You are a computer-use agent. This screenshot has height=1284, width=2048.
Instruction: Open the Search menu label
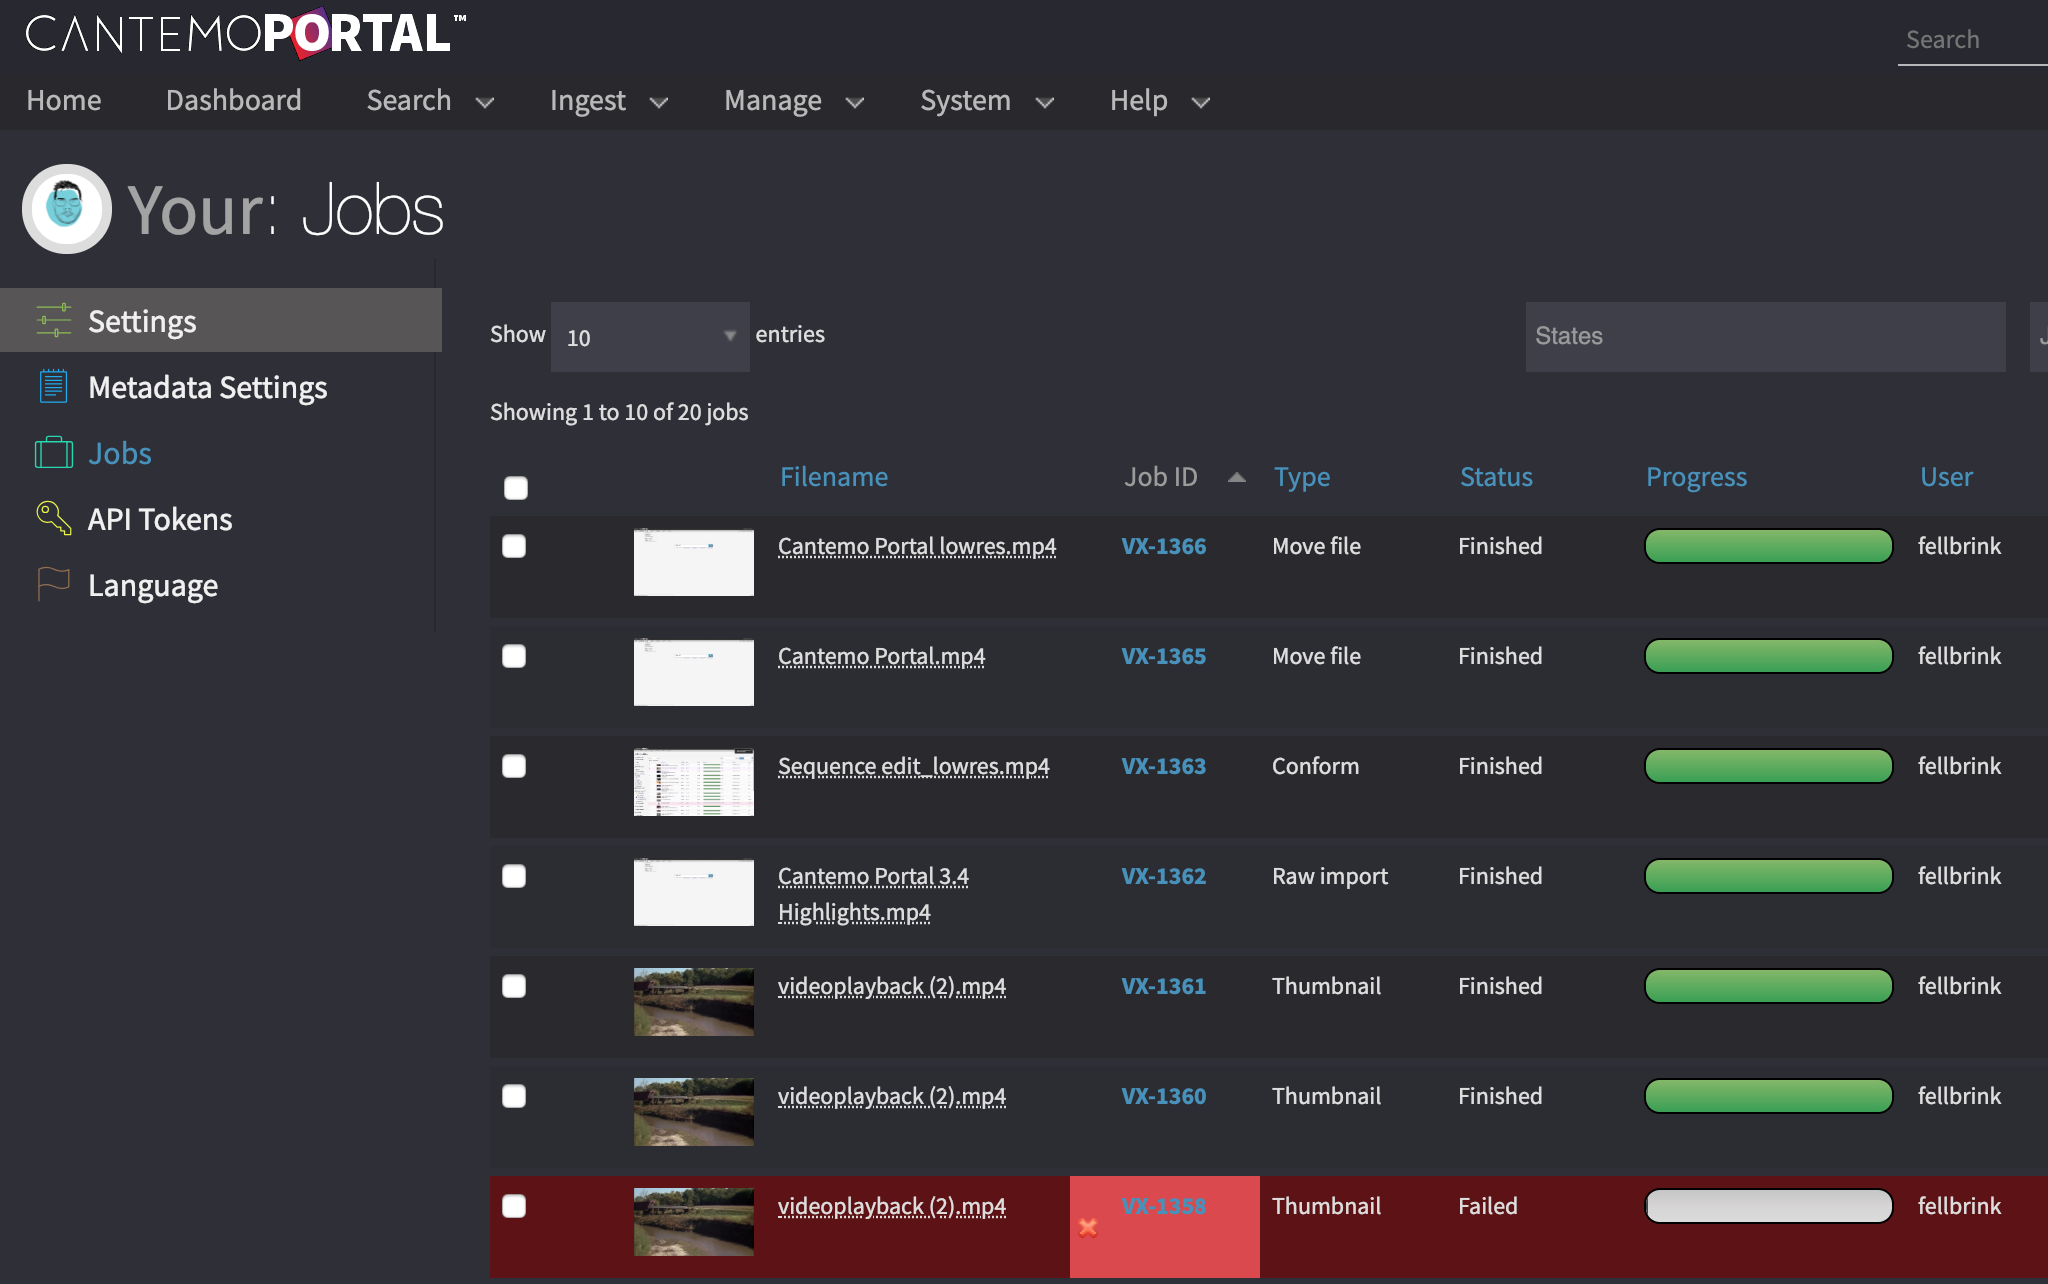(x=409, y=100)
